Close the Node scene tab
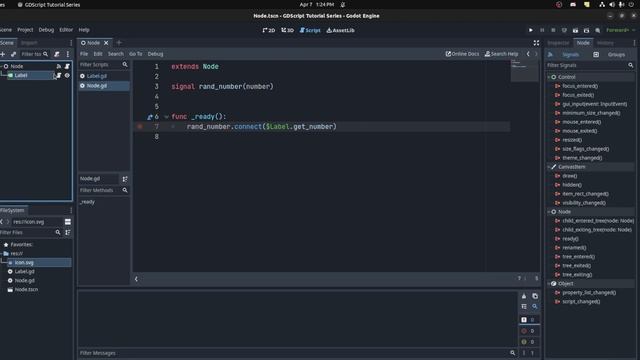This screenshot has width=640, height=360. click(106, 43)
